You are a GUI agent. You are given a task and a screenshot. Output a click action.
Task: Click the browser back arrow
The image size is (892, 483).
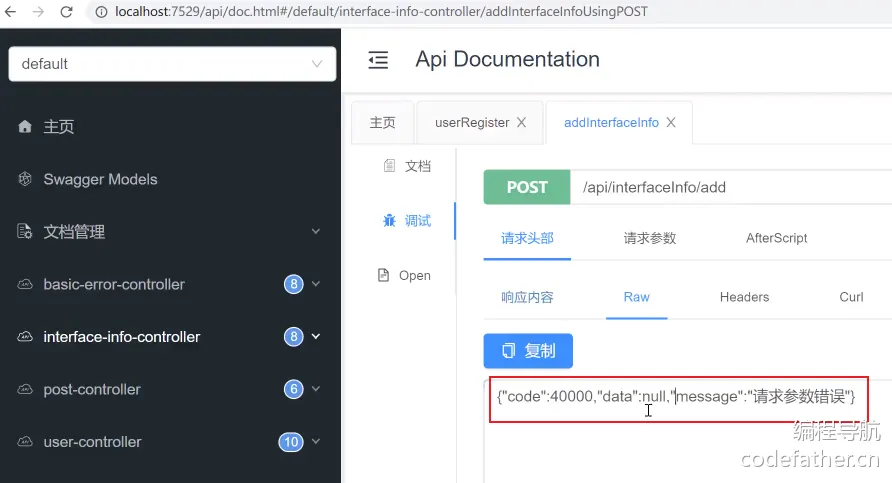pyautogui.click(x=10, y=11)
